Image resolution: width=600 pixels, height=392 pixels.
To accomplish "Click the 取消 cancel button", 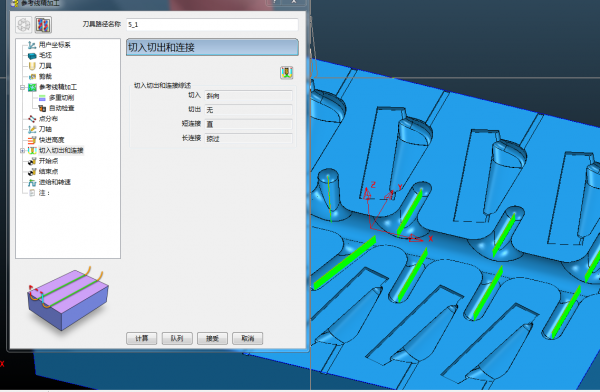I will (248, 338).
